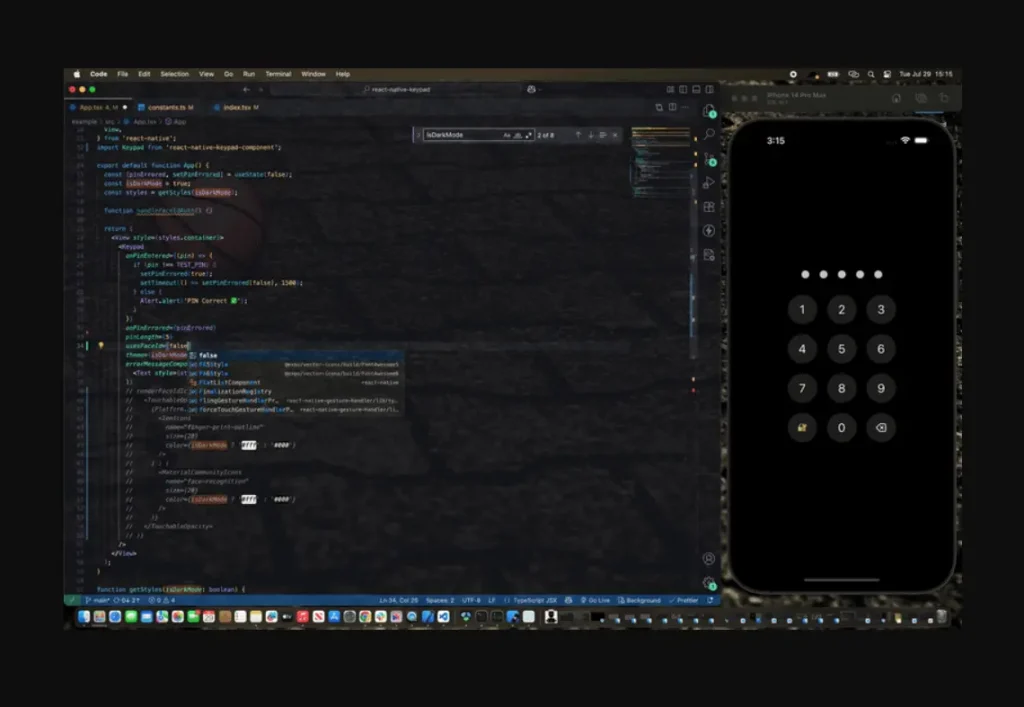Toggle whole word matching in find widget
1024x707 pixels.
click(519, 135)
